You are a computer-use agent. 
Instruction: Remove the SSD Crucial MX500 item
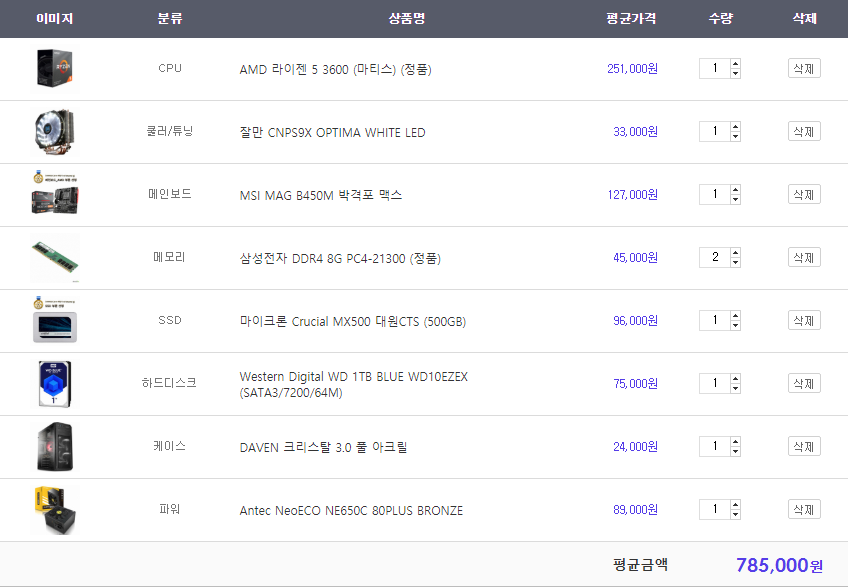pos(804,321)
